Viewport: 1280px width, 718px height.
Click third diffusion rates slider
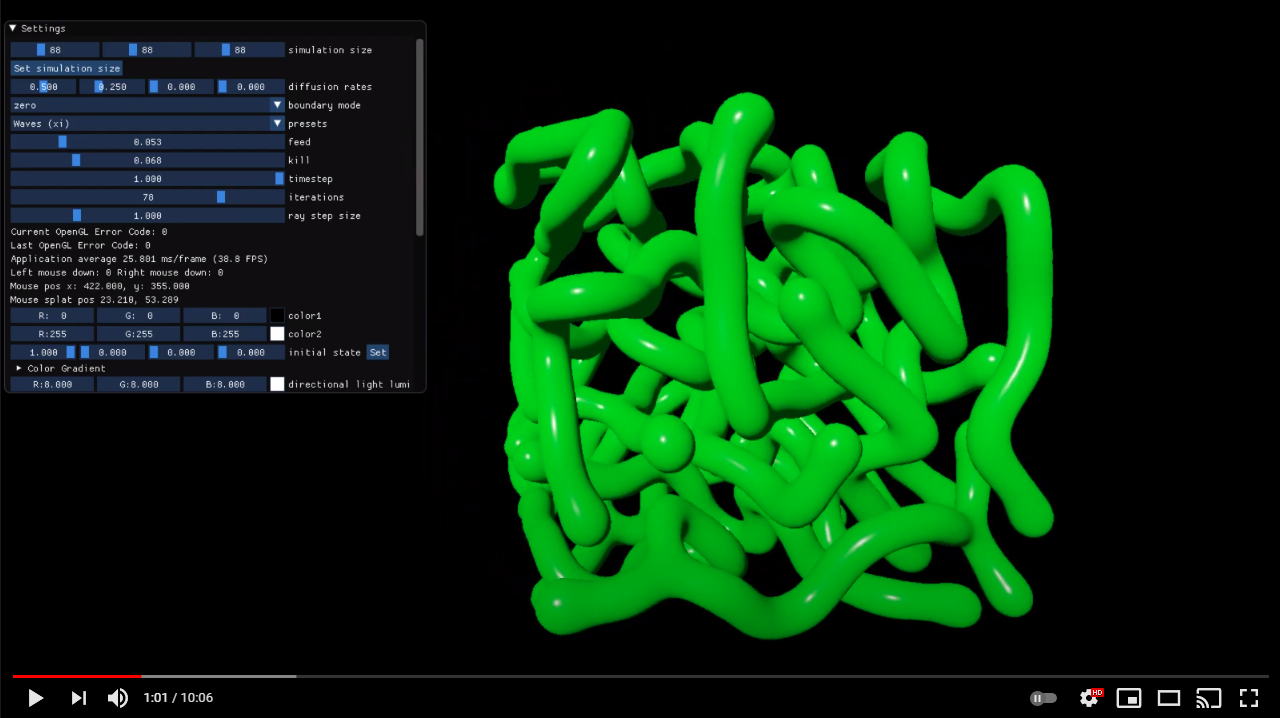coord(181,87)
